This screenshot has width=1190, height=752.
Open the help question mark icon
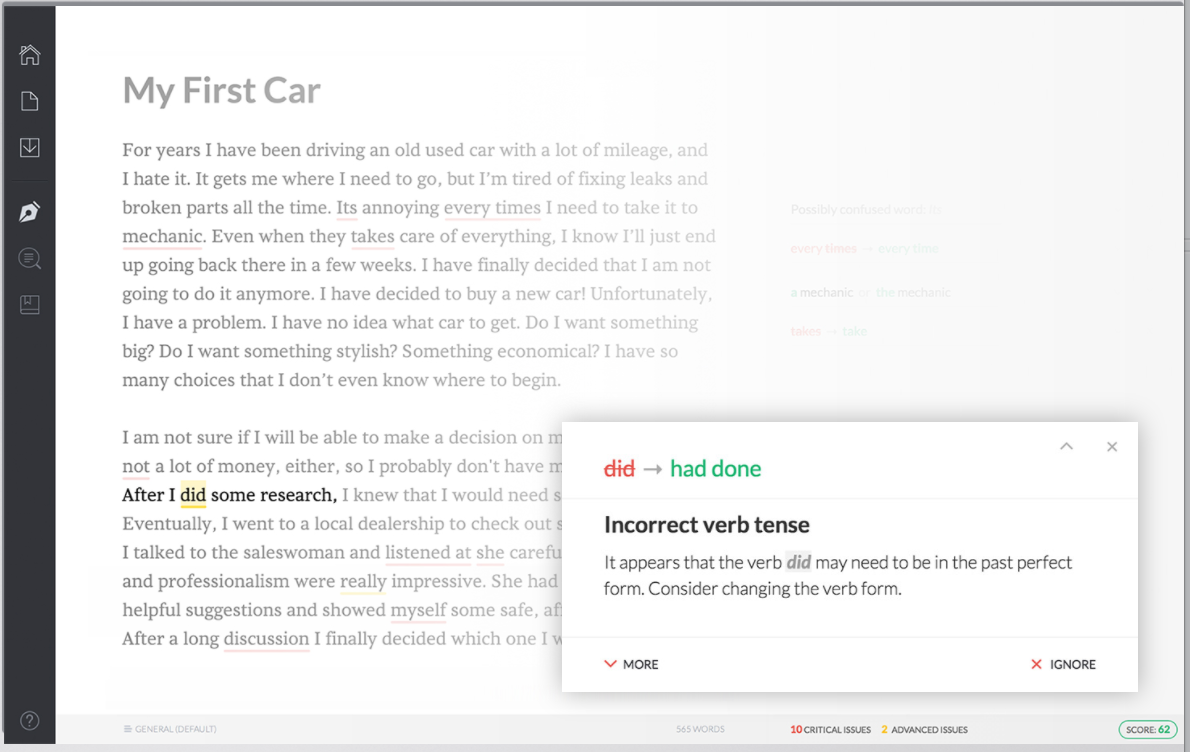[x=30, y=720]
